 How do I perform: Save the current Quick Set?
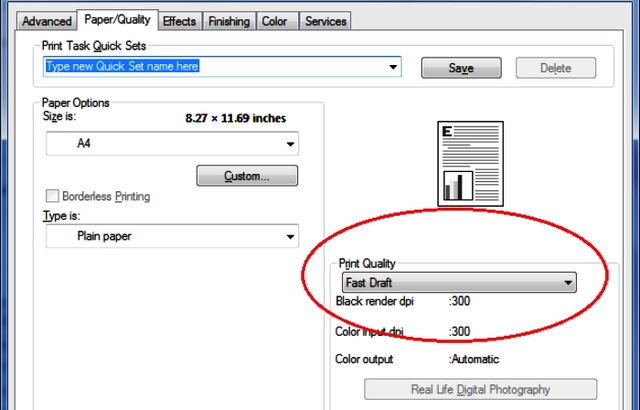(461, 68)
